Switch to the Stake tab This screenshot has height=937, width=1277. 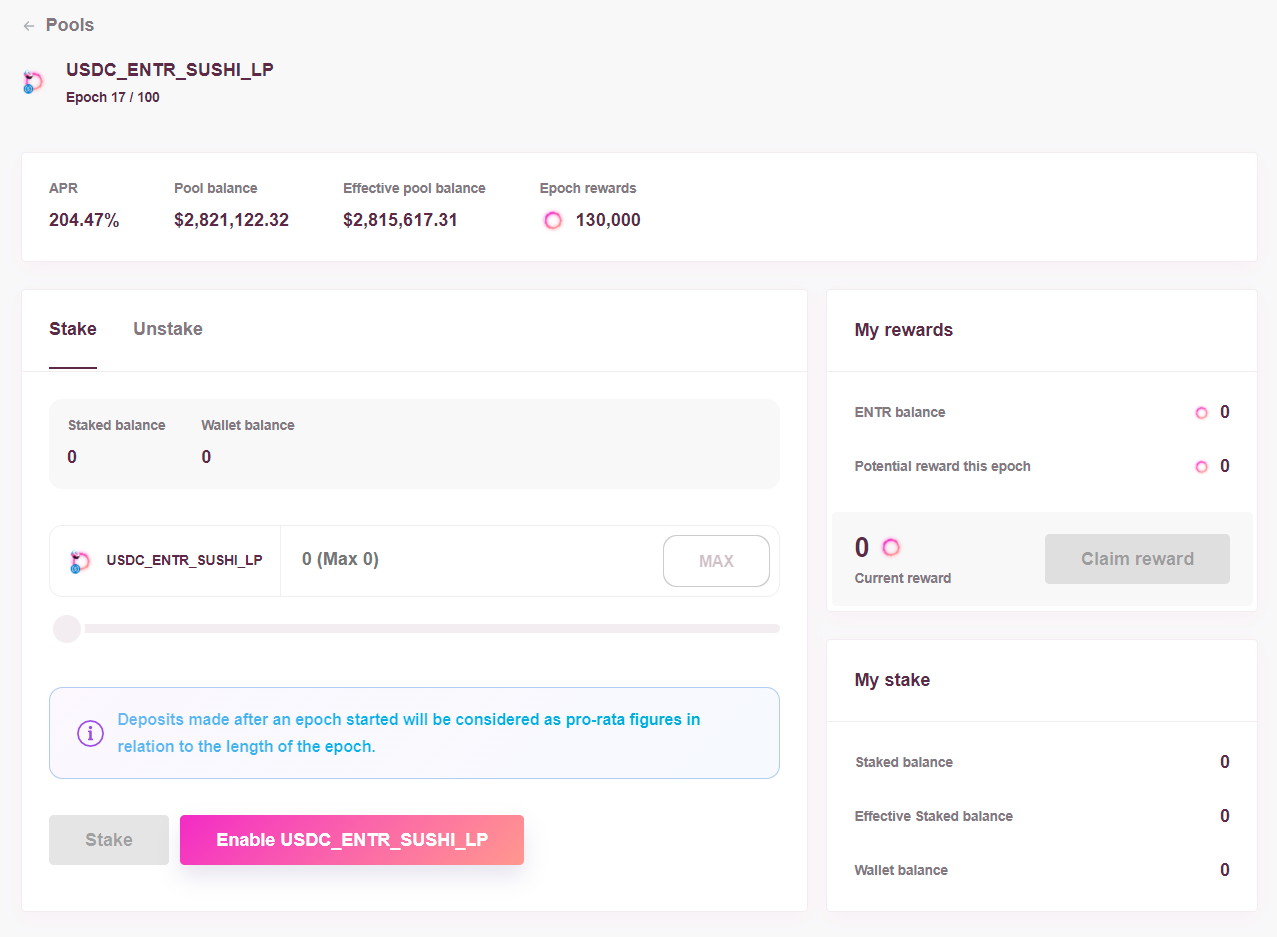click(x=73, y=329)
